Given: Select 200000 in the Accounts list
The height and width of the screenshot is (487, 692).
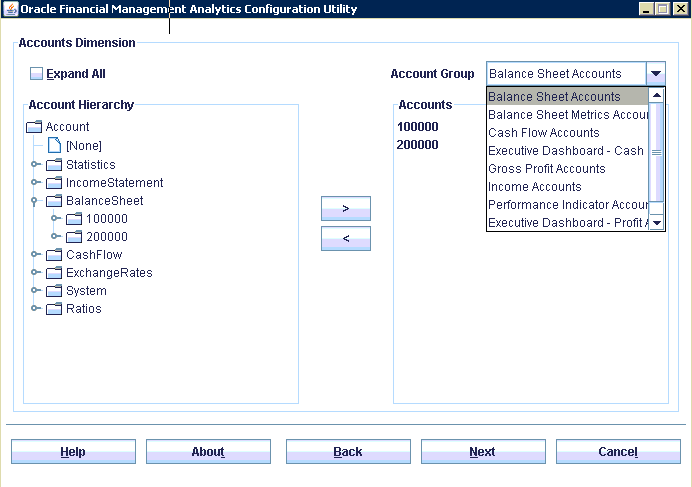Looking at the screenshot, I should (x=417, y=145).
